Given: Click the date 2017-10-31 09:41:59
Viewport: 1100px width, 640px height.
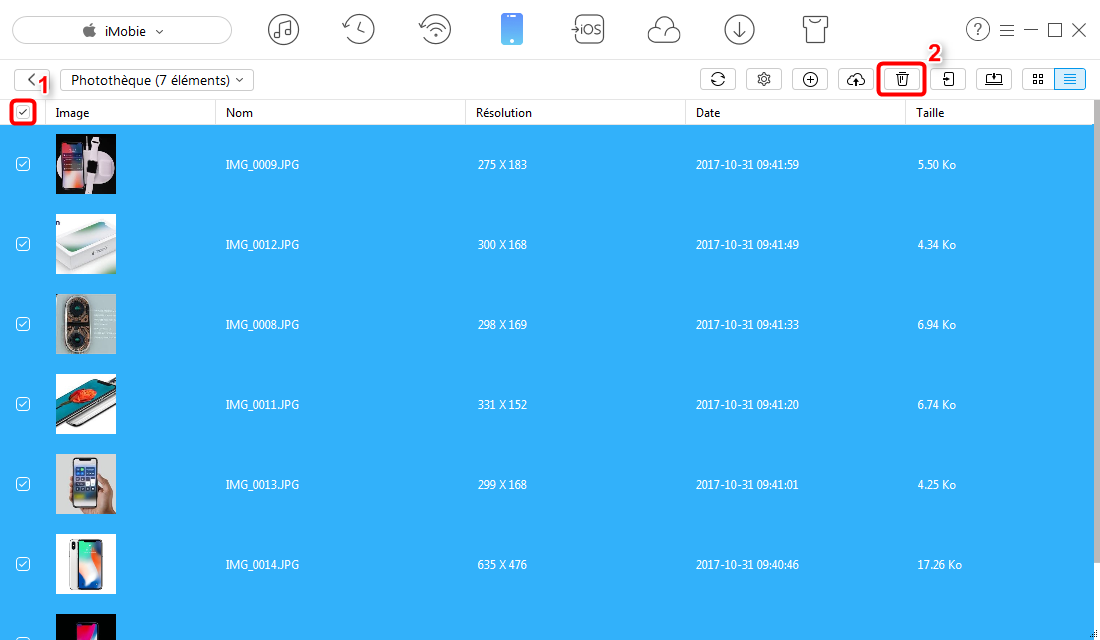Looking at the screenshot, I should click(747, 165).
